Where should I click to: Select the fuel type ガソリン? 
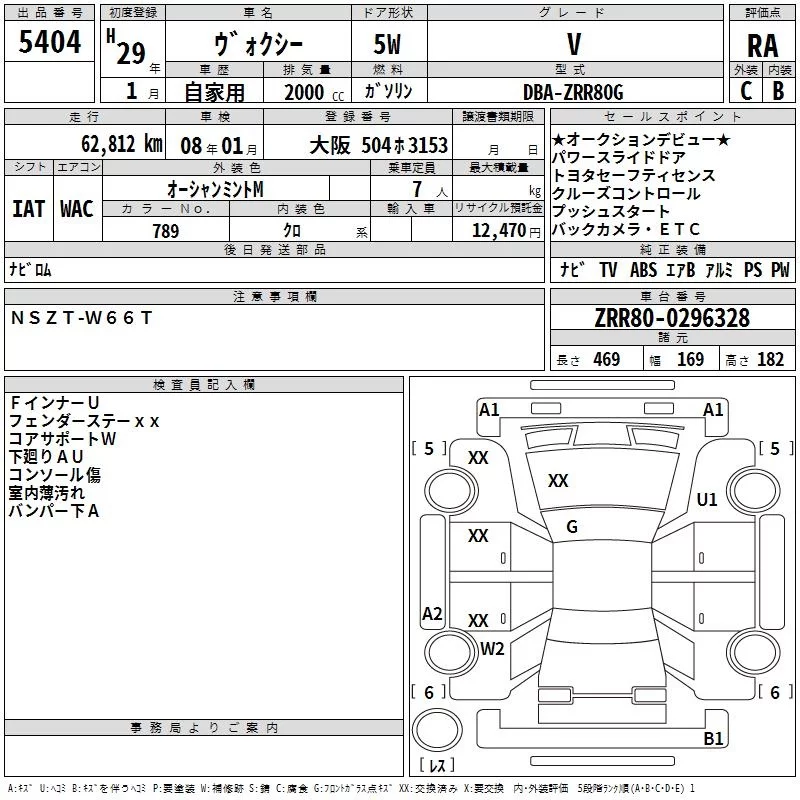pos(388,91)
